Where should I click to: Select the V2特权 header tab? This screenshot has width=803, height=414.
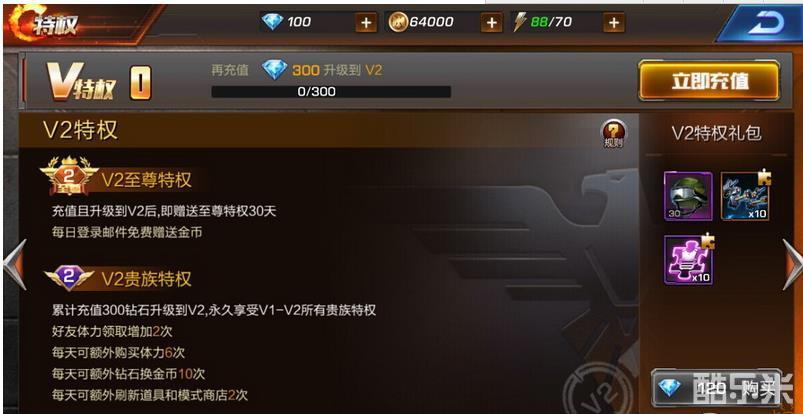pyautogui.click(x=80, y=130)
